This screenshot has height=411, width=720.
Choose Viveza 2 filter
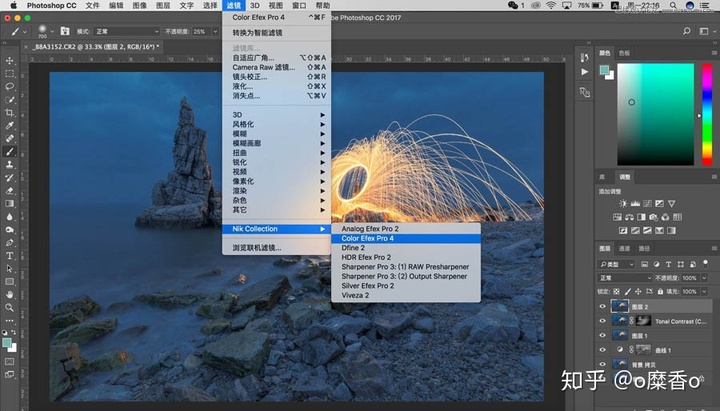point(406,295)
